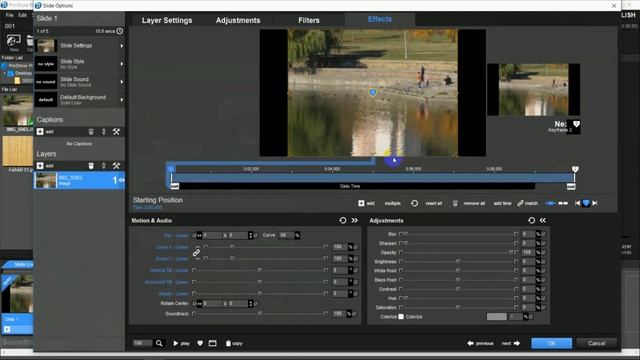Image resolution: width=640 pixels, height=360 pixels.
Task: Click the Soundtrack volume slider handle
Action: coord(260,313)
